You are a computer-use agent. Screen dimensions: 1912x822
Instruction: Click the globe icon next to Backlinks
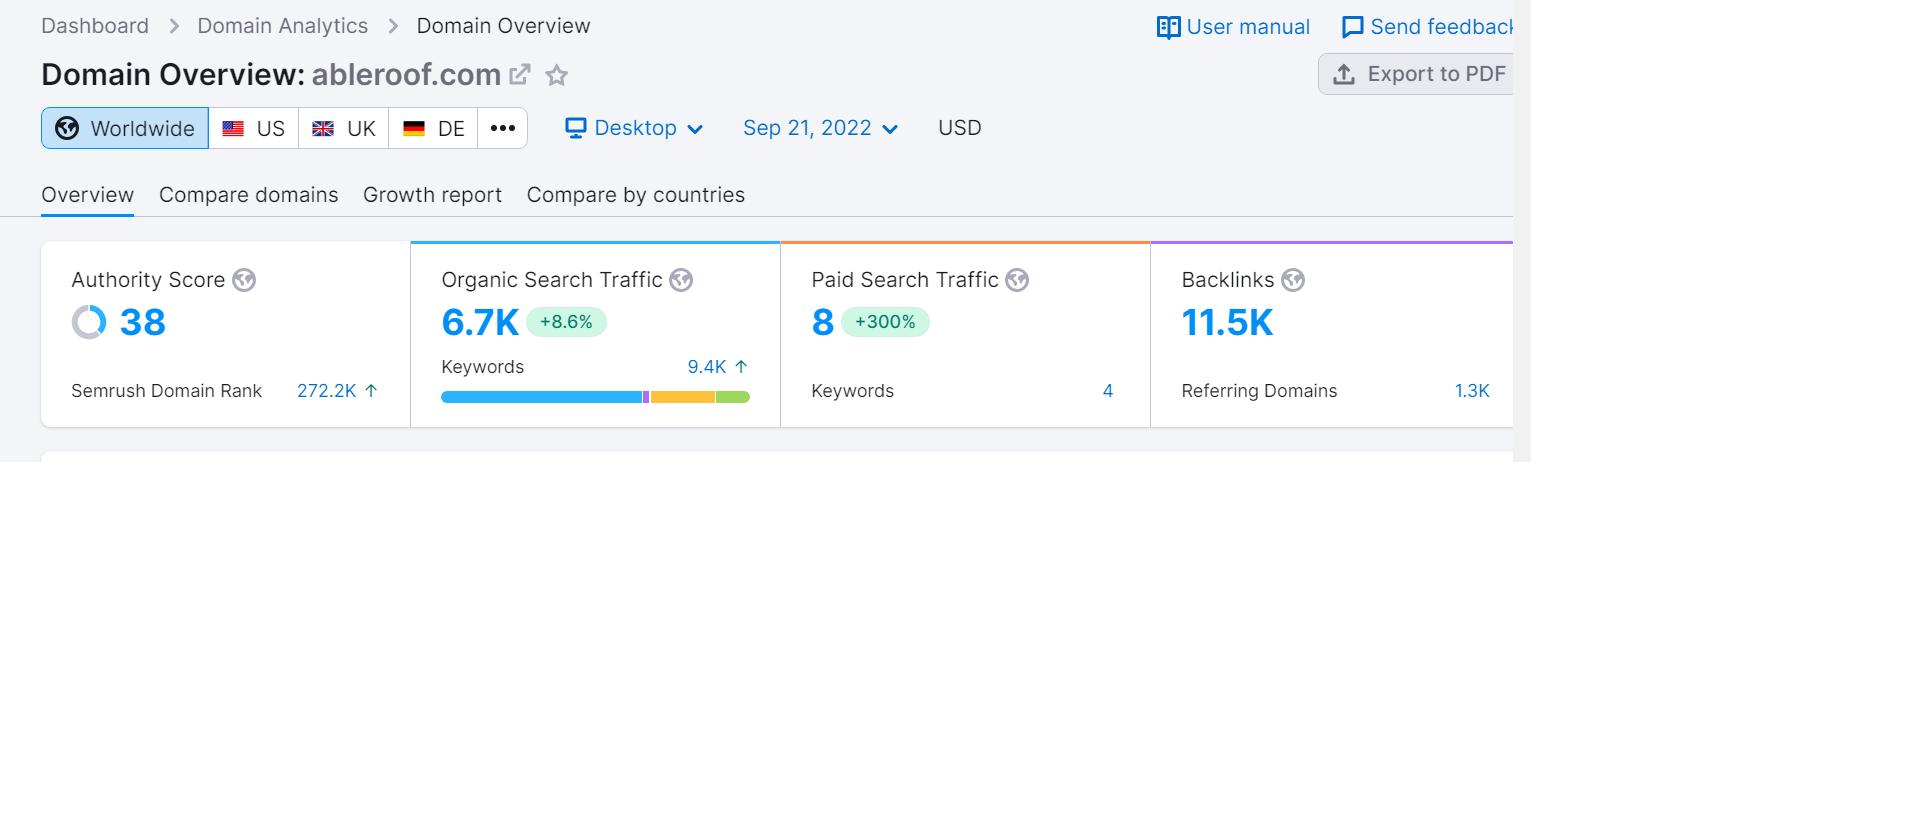click(1293, 280)
